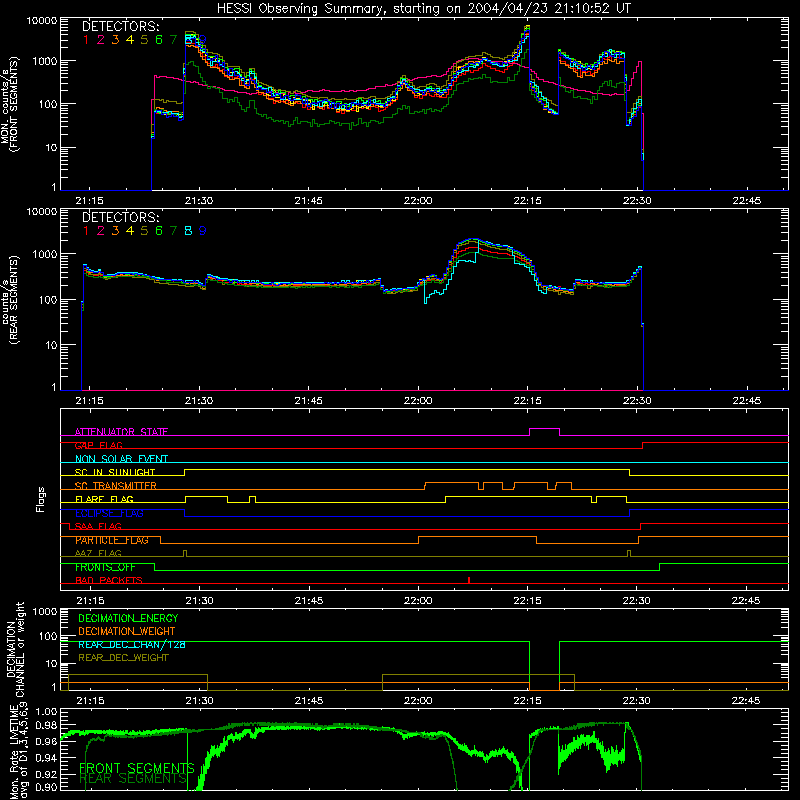Click the 10000 Y-axis value on rear segments plot

coord(42,211)
